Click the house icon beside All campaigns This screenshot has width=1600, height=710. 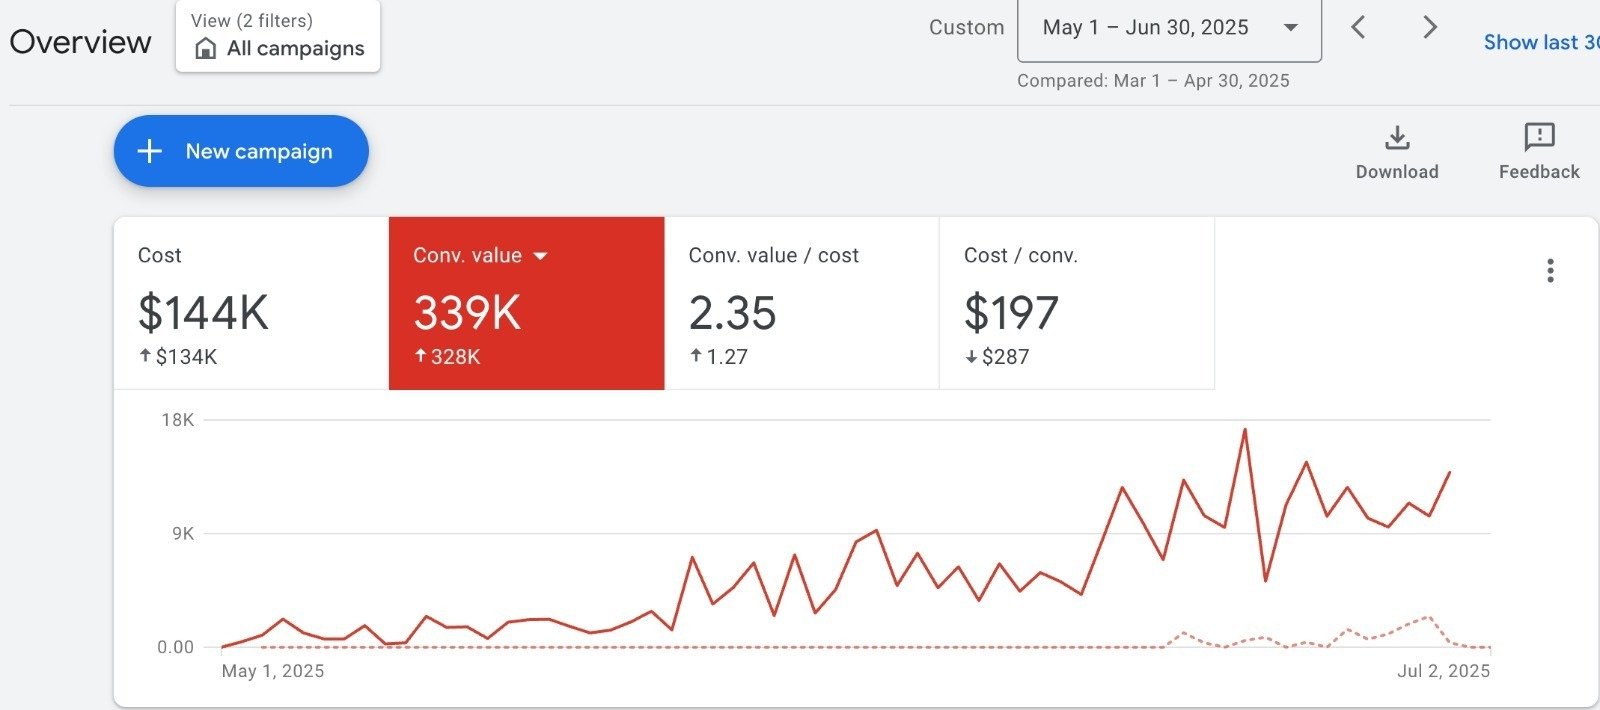(x=206, y=49)
